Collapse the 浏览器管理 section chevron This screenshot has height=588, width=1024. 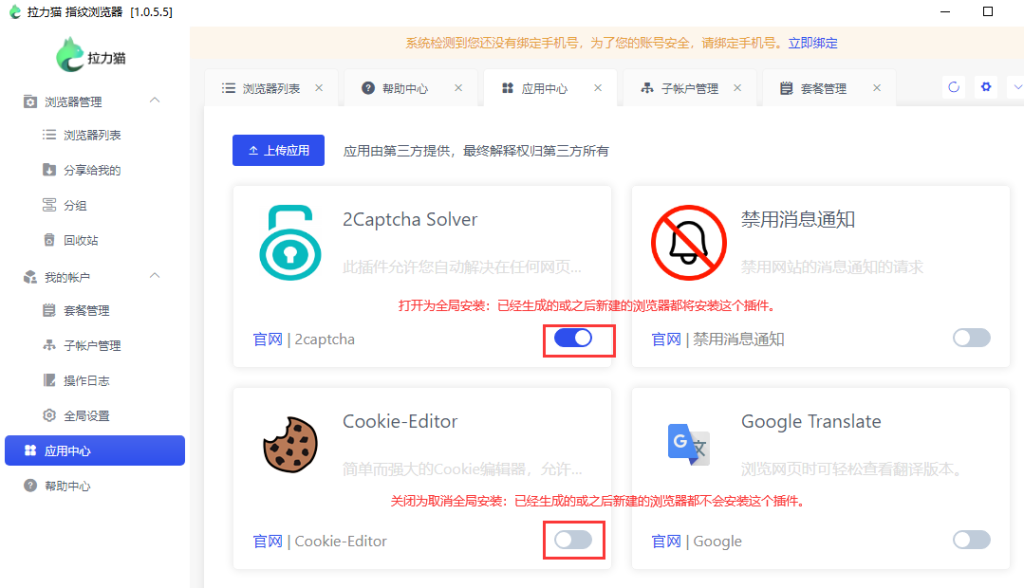pyautogui.click(x=155, y=101)
